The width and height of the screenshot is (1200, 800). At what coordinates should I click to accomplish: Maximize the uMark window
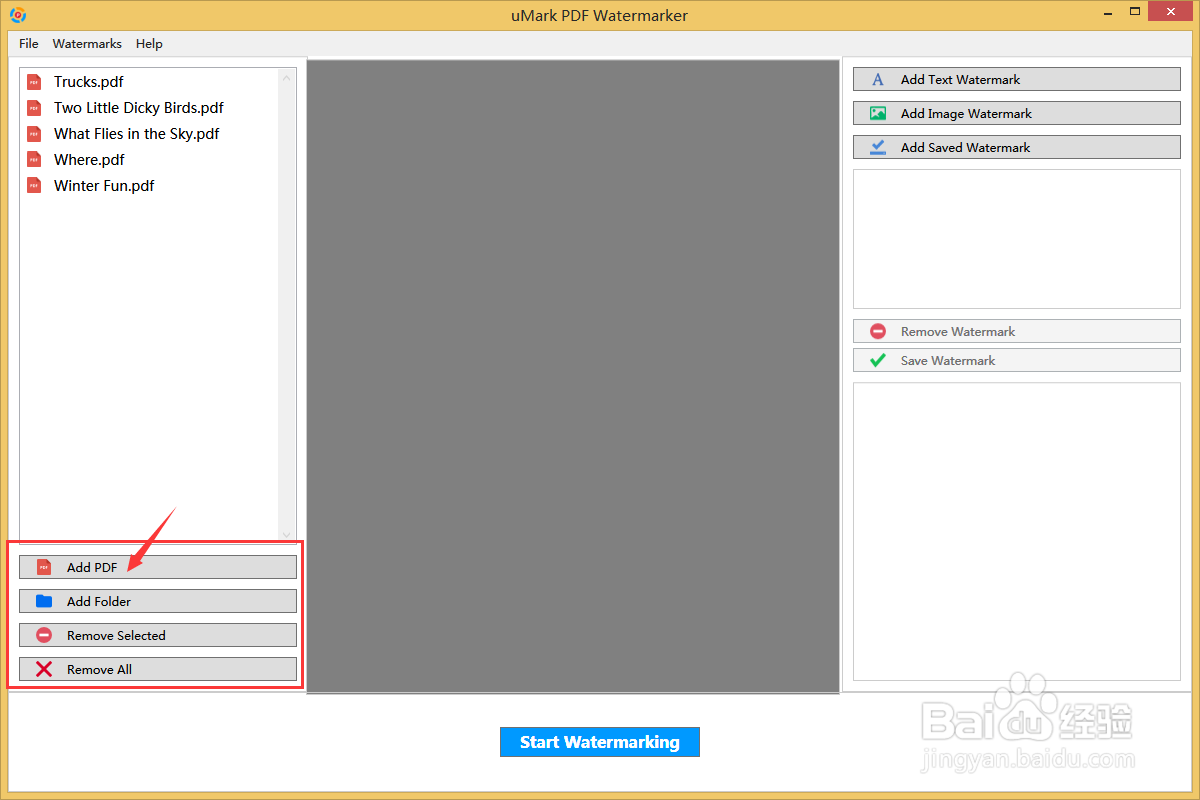click(x=1135, y=13)
